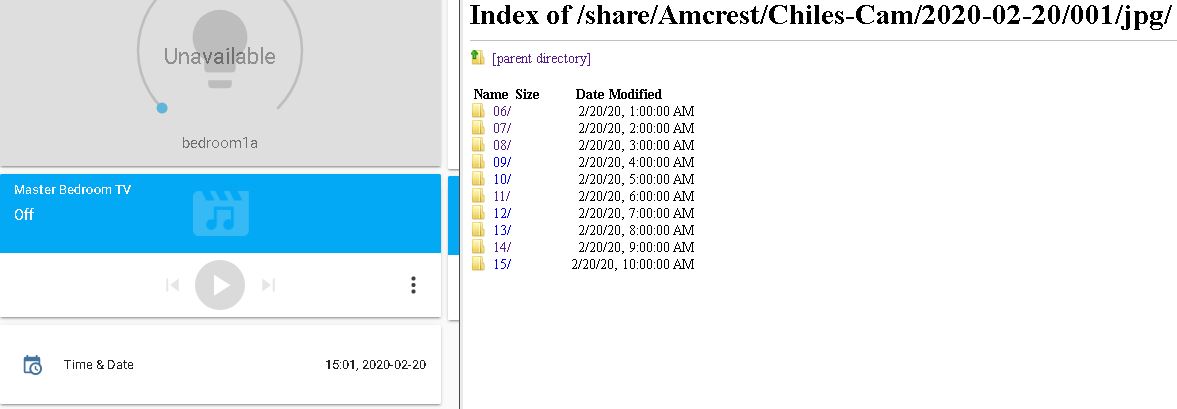1177x409 pixels.
Task: Play media on Master Bedroom TV
Action: click(x=220, y=285)
